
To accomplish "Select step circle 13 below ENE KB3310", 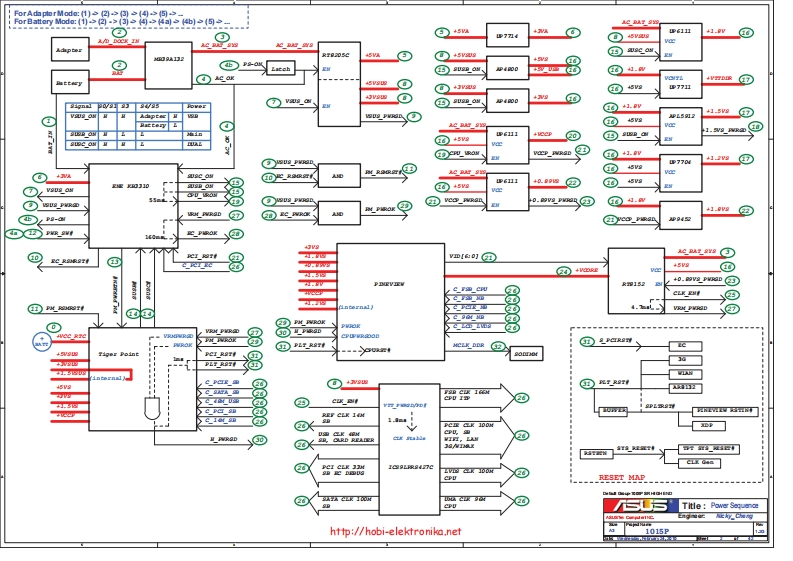I will click(x=114, y=261).
